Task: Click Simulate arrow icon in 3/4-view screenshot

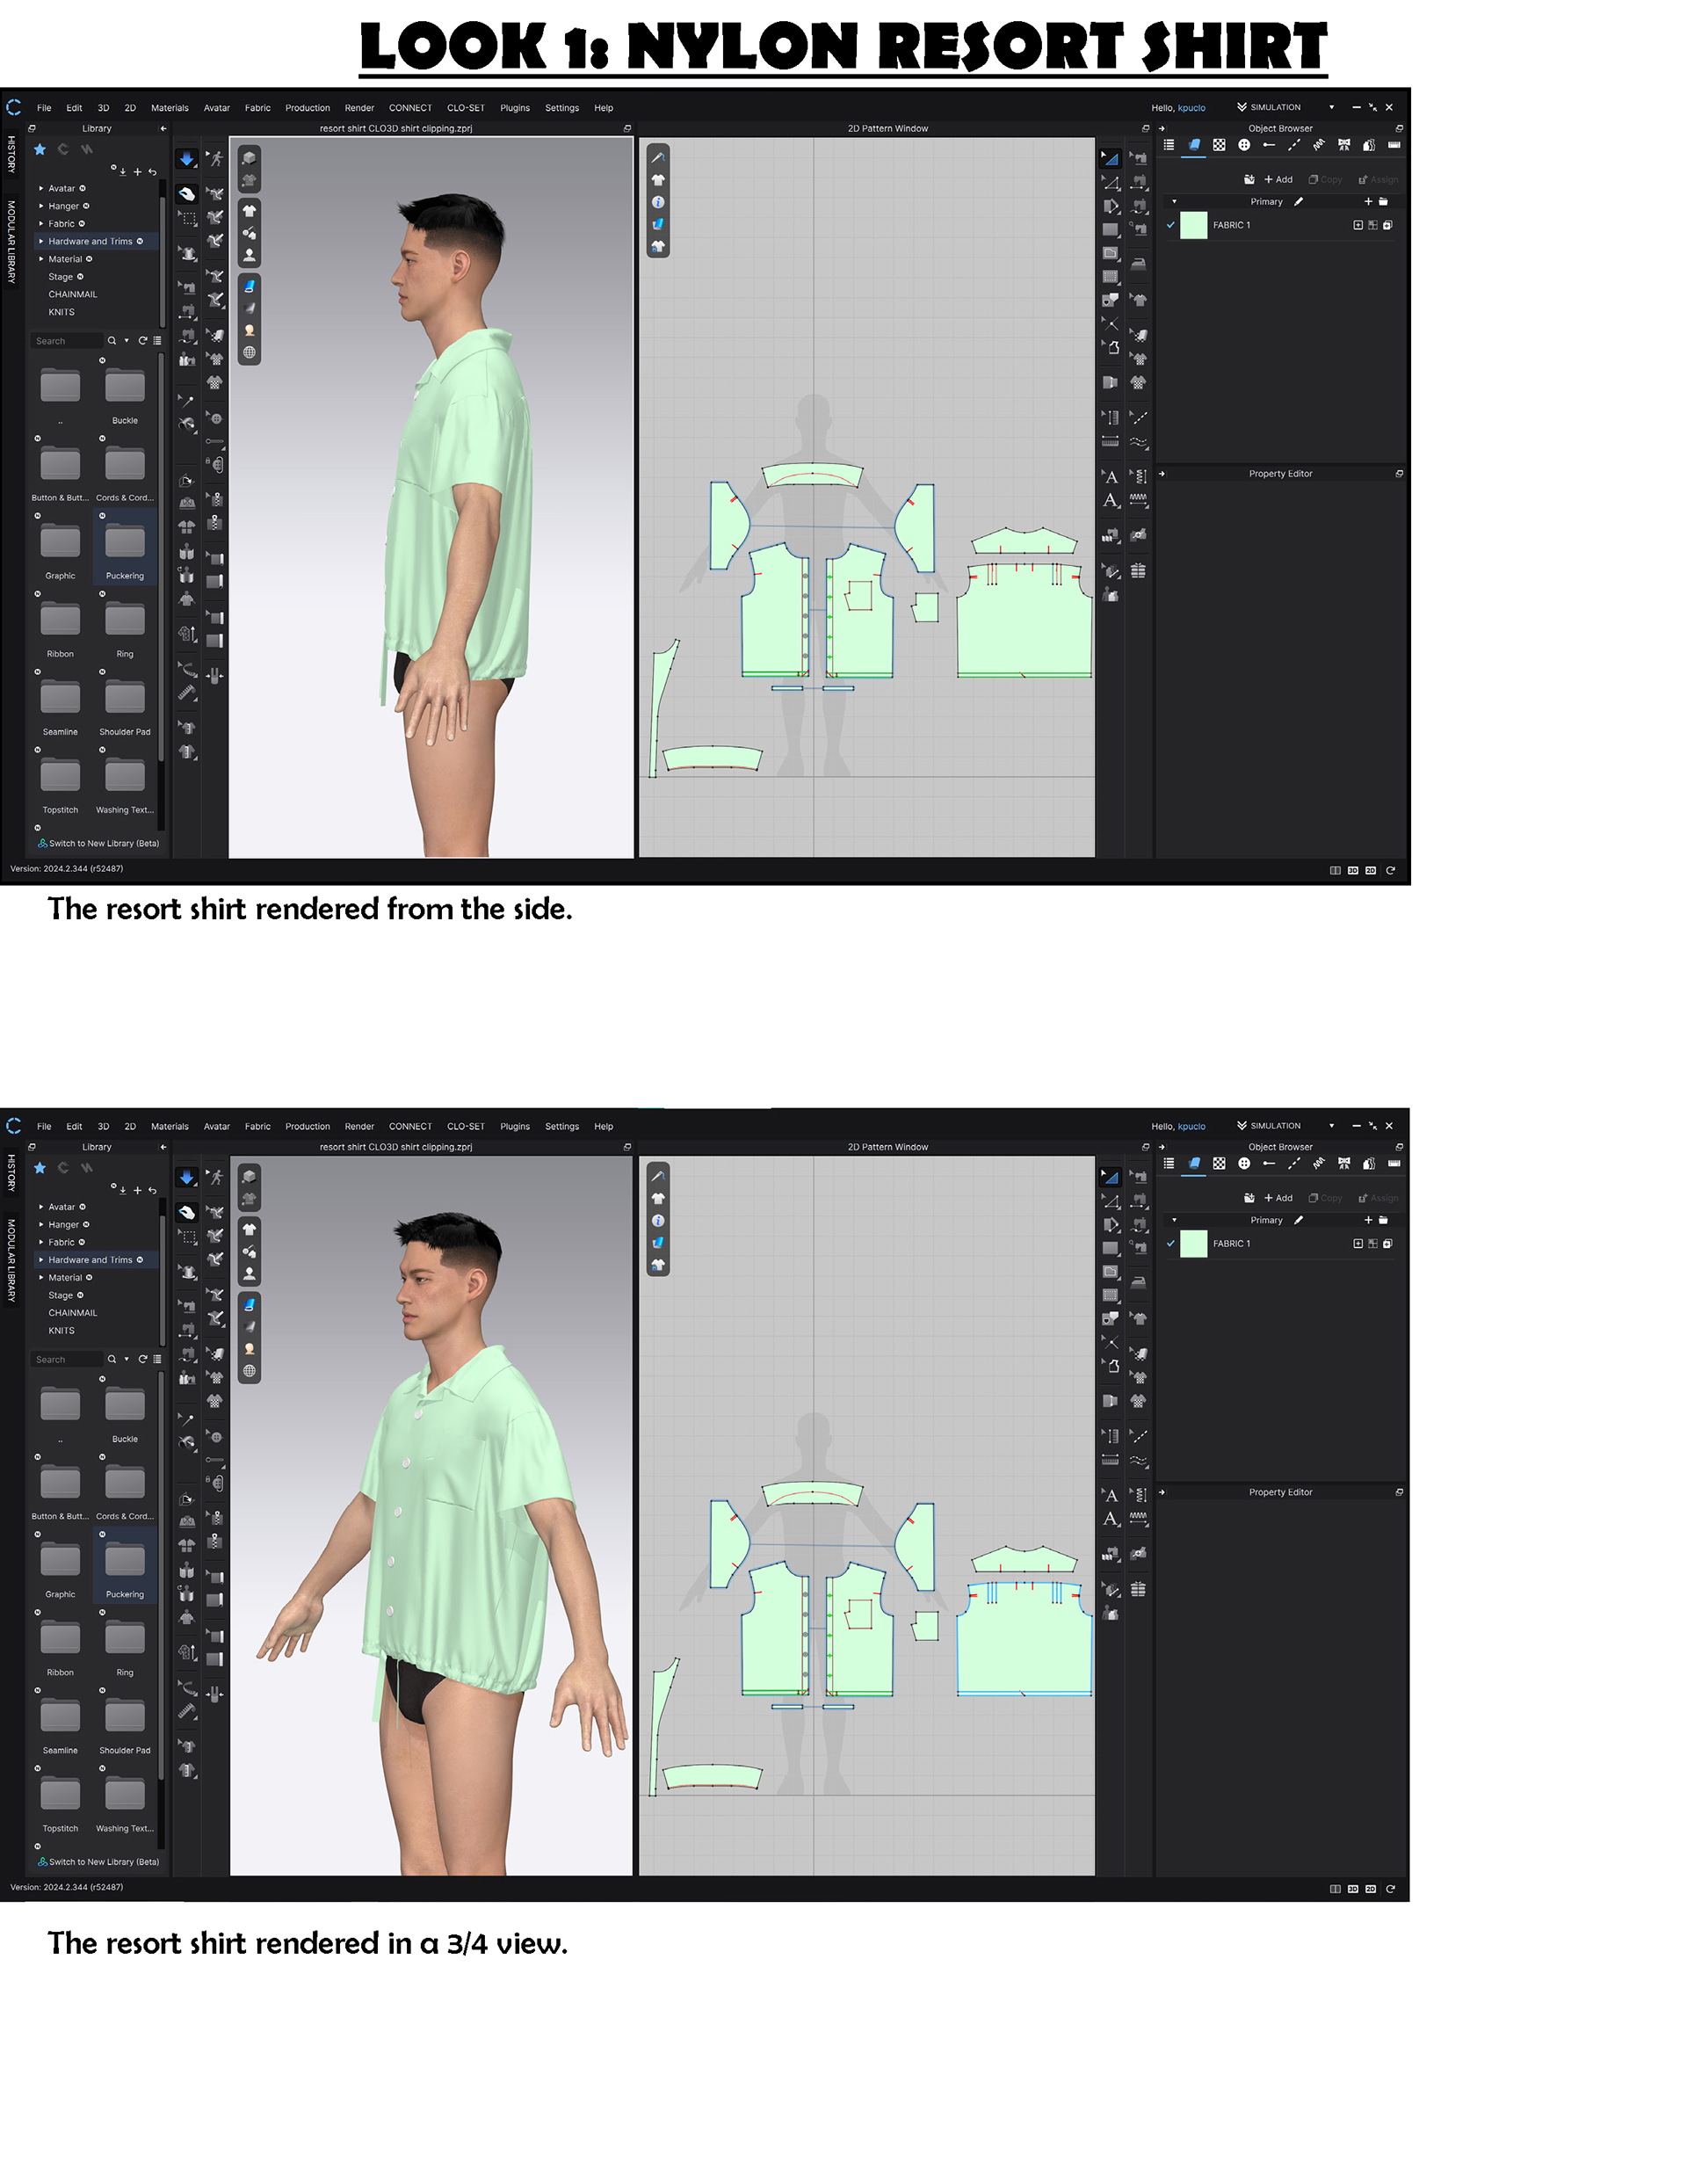Action: 187,1178
